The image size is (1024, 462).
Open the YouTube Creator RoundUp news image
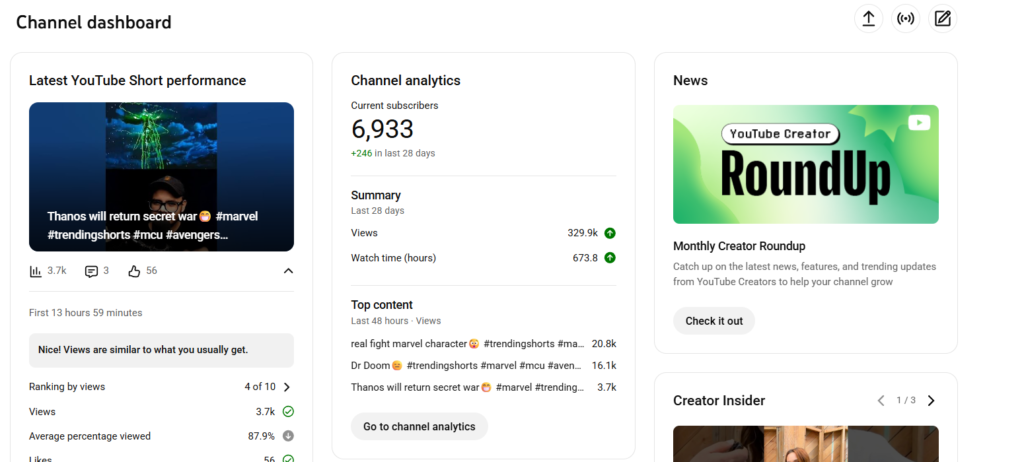[806, 164]
